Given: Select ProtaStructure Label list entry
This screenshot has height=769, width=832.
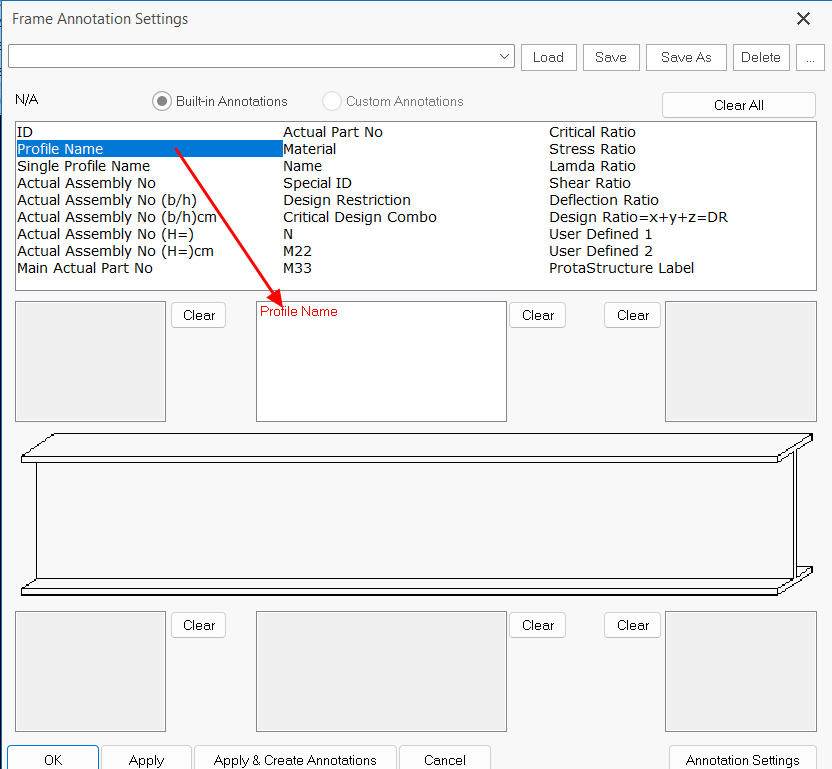Looking at the screenshot, I should [621, 268].
